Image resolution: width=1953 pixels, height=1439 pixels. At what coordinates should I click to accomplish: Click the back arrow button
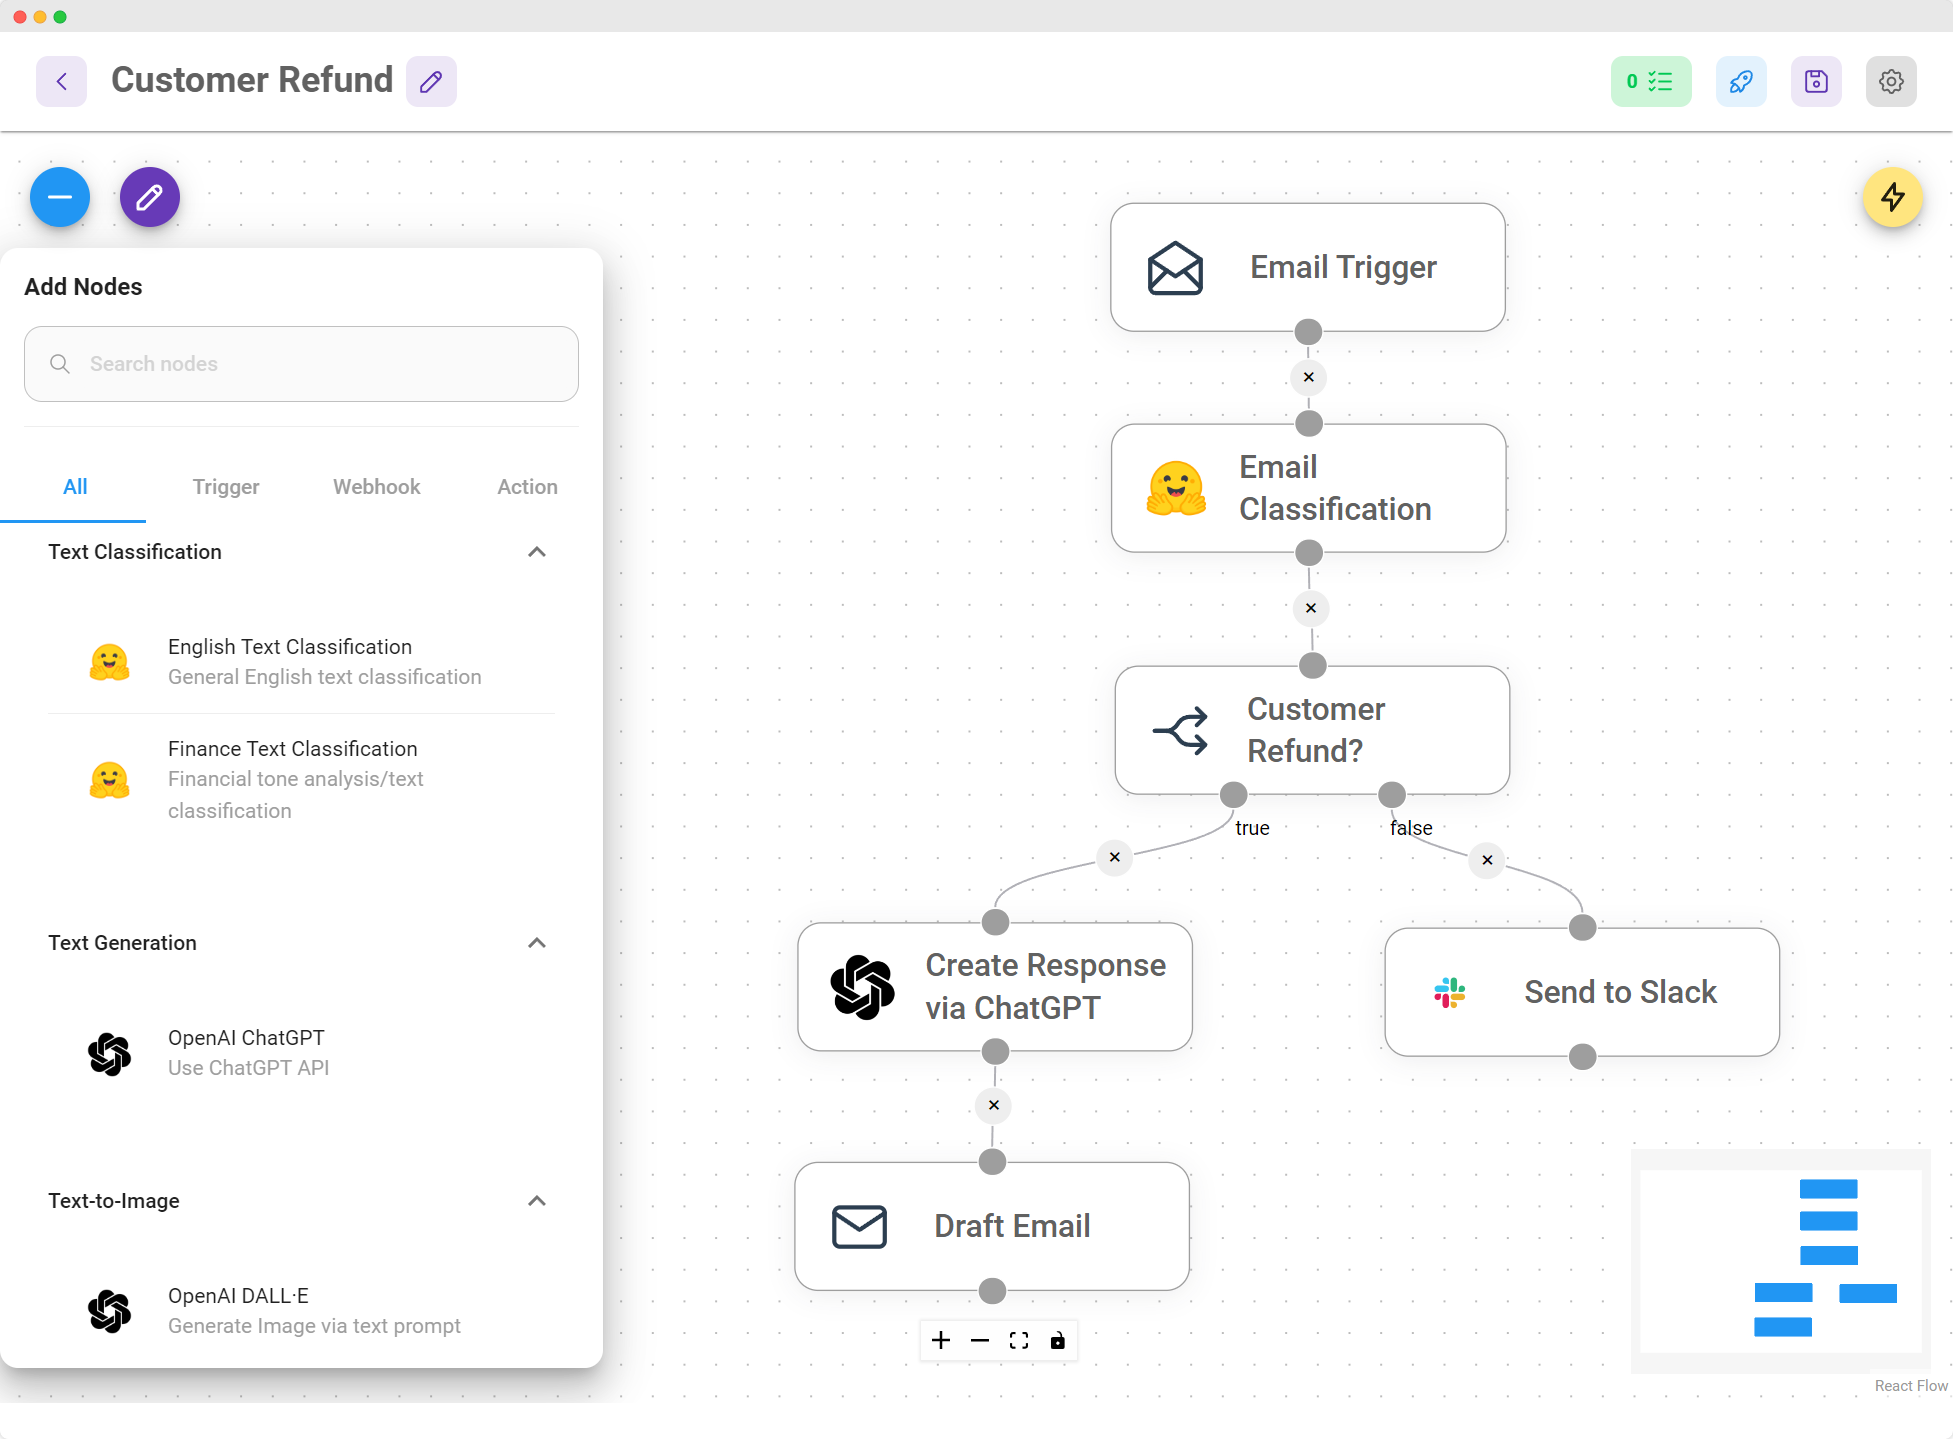[x=61, y=81]
